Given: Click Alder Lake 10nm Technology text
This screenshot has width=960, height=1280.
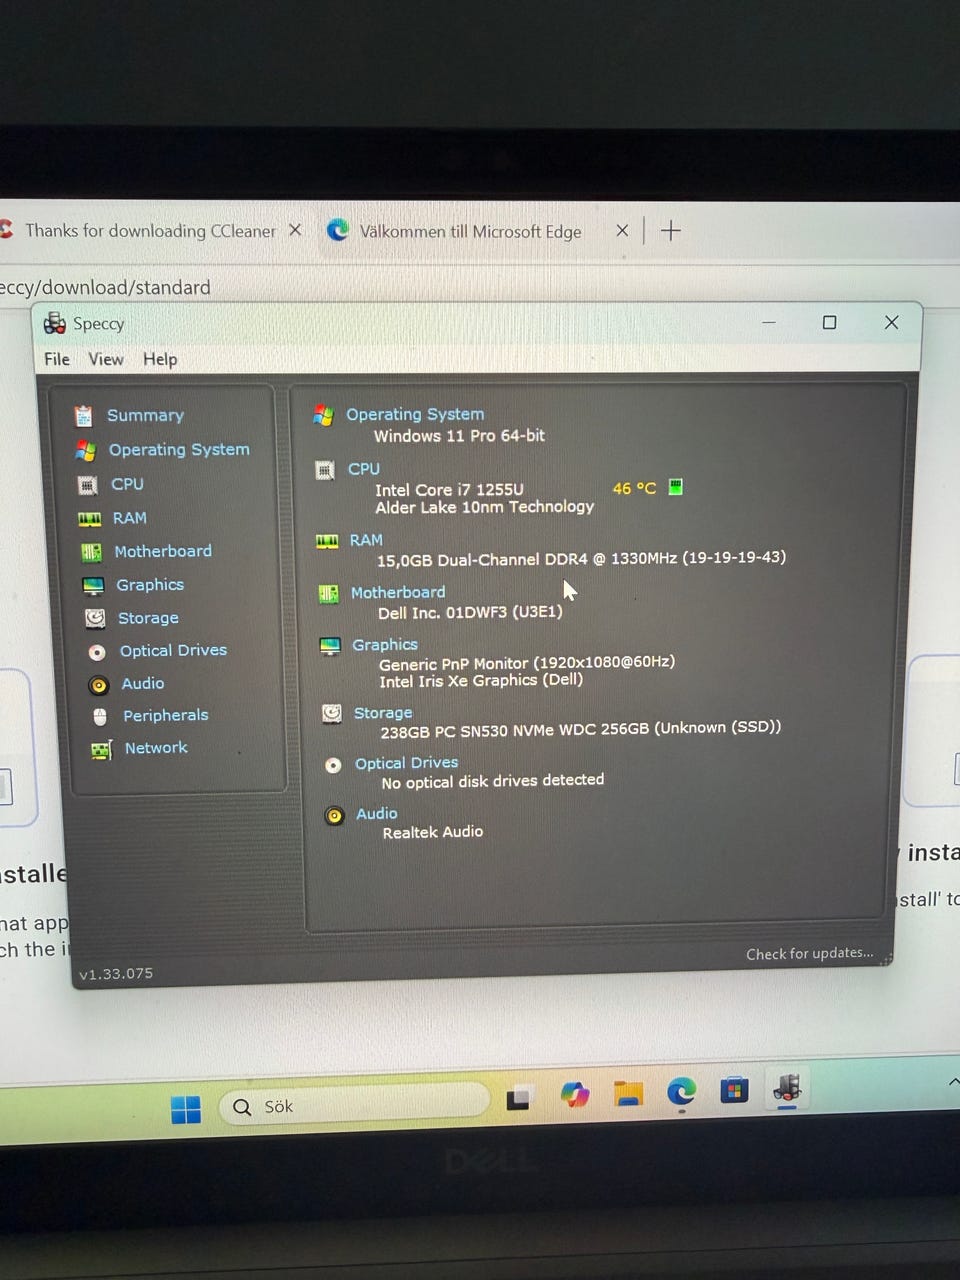Looking at the screenshot, I should point(485,508).
